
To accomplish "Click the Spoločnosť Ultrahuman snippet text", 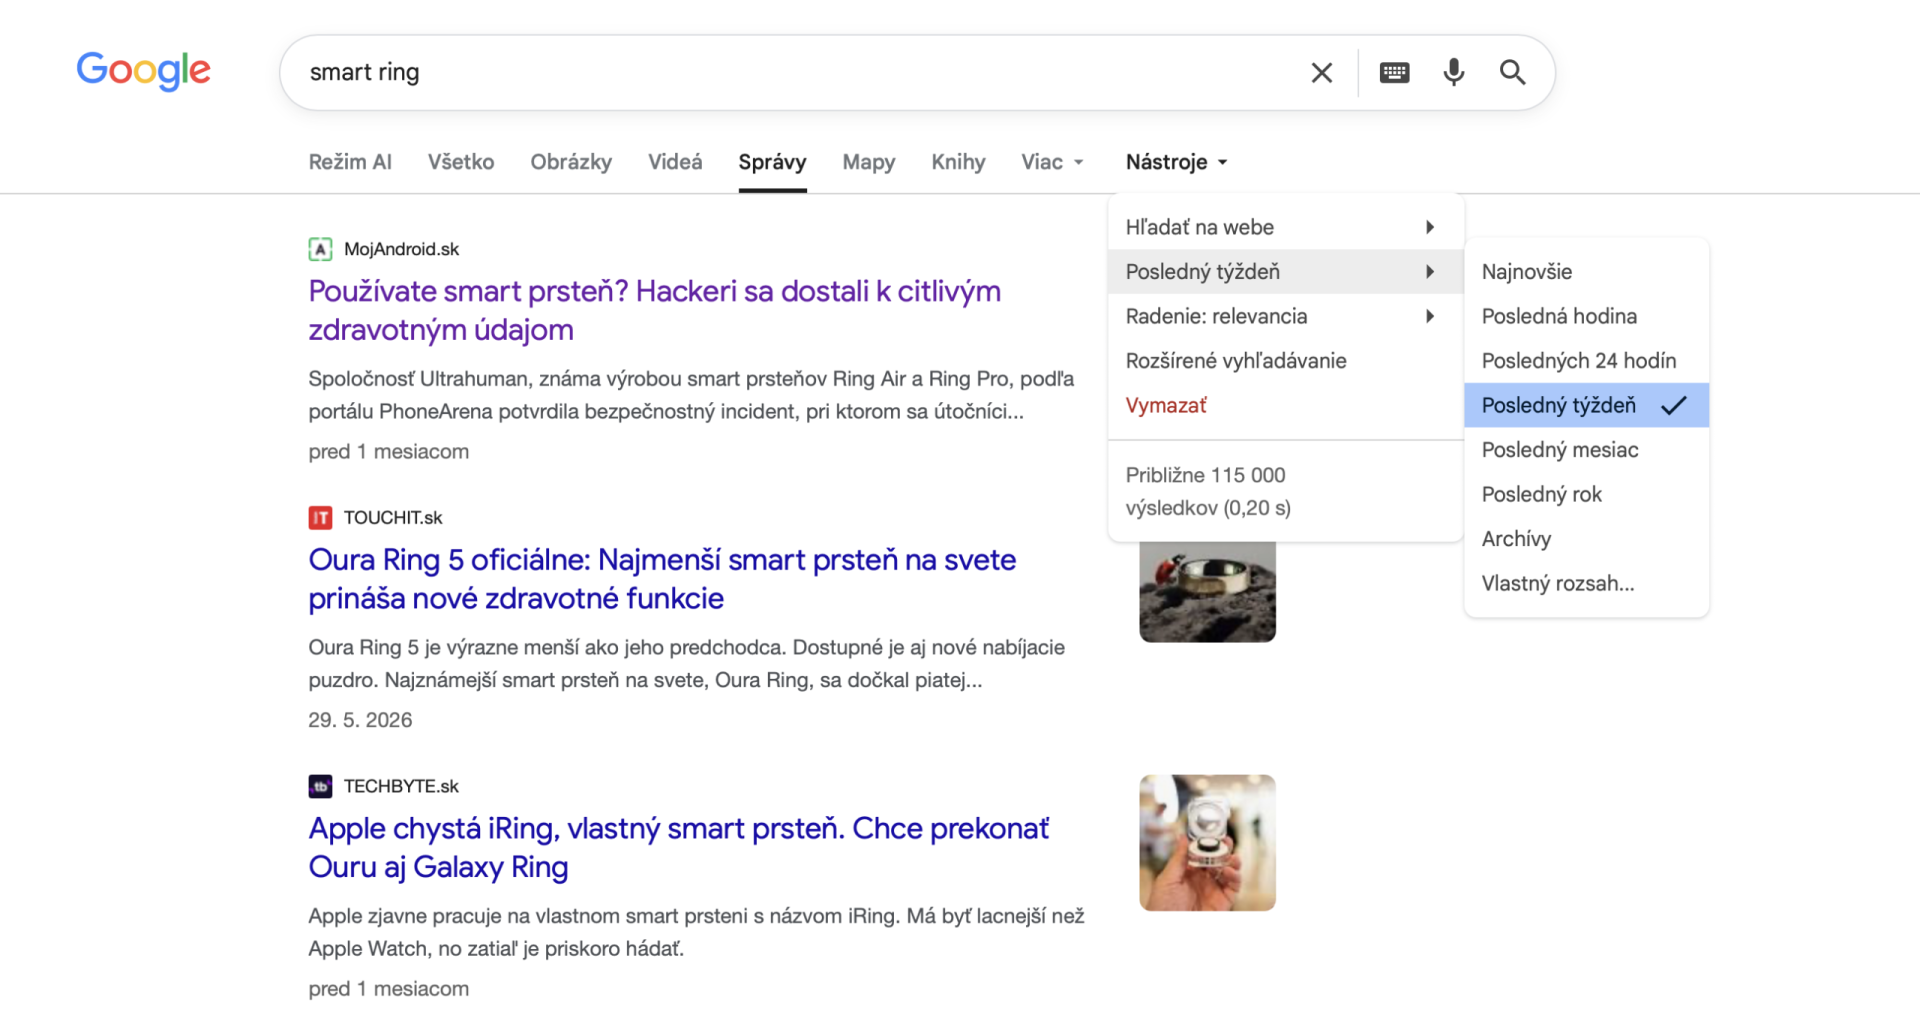I will (x=691, y=395).
